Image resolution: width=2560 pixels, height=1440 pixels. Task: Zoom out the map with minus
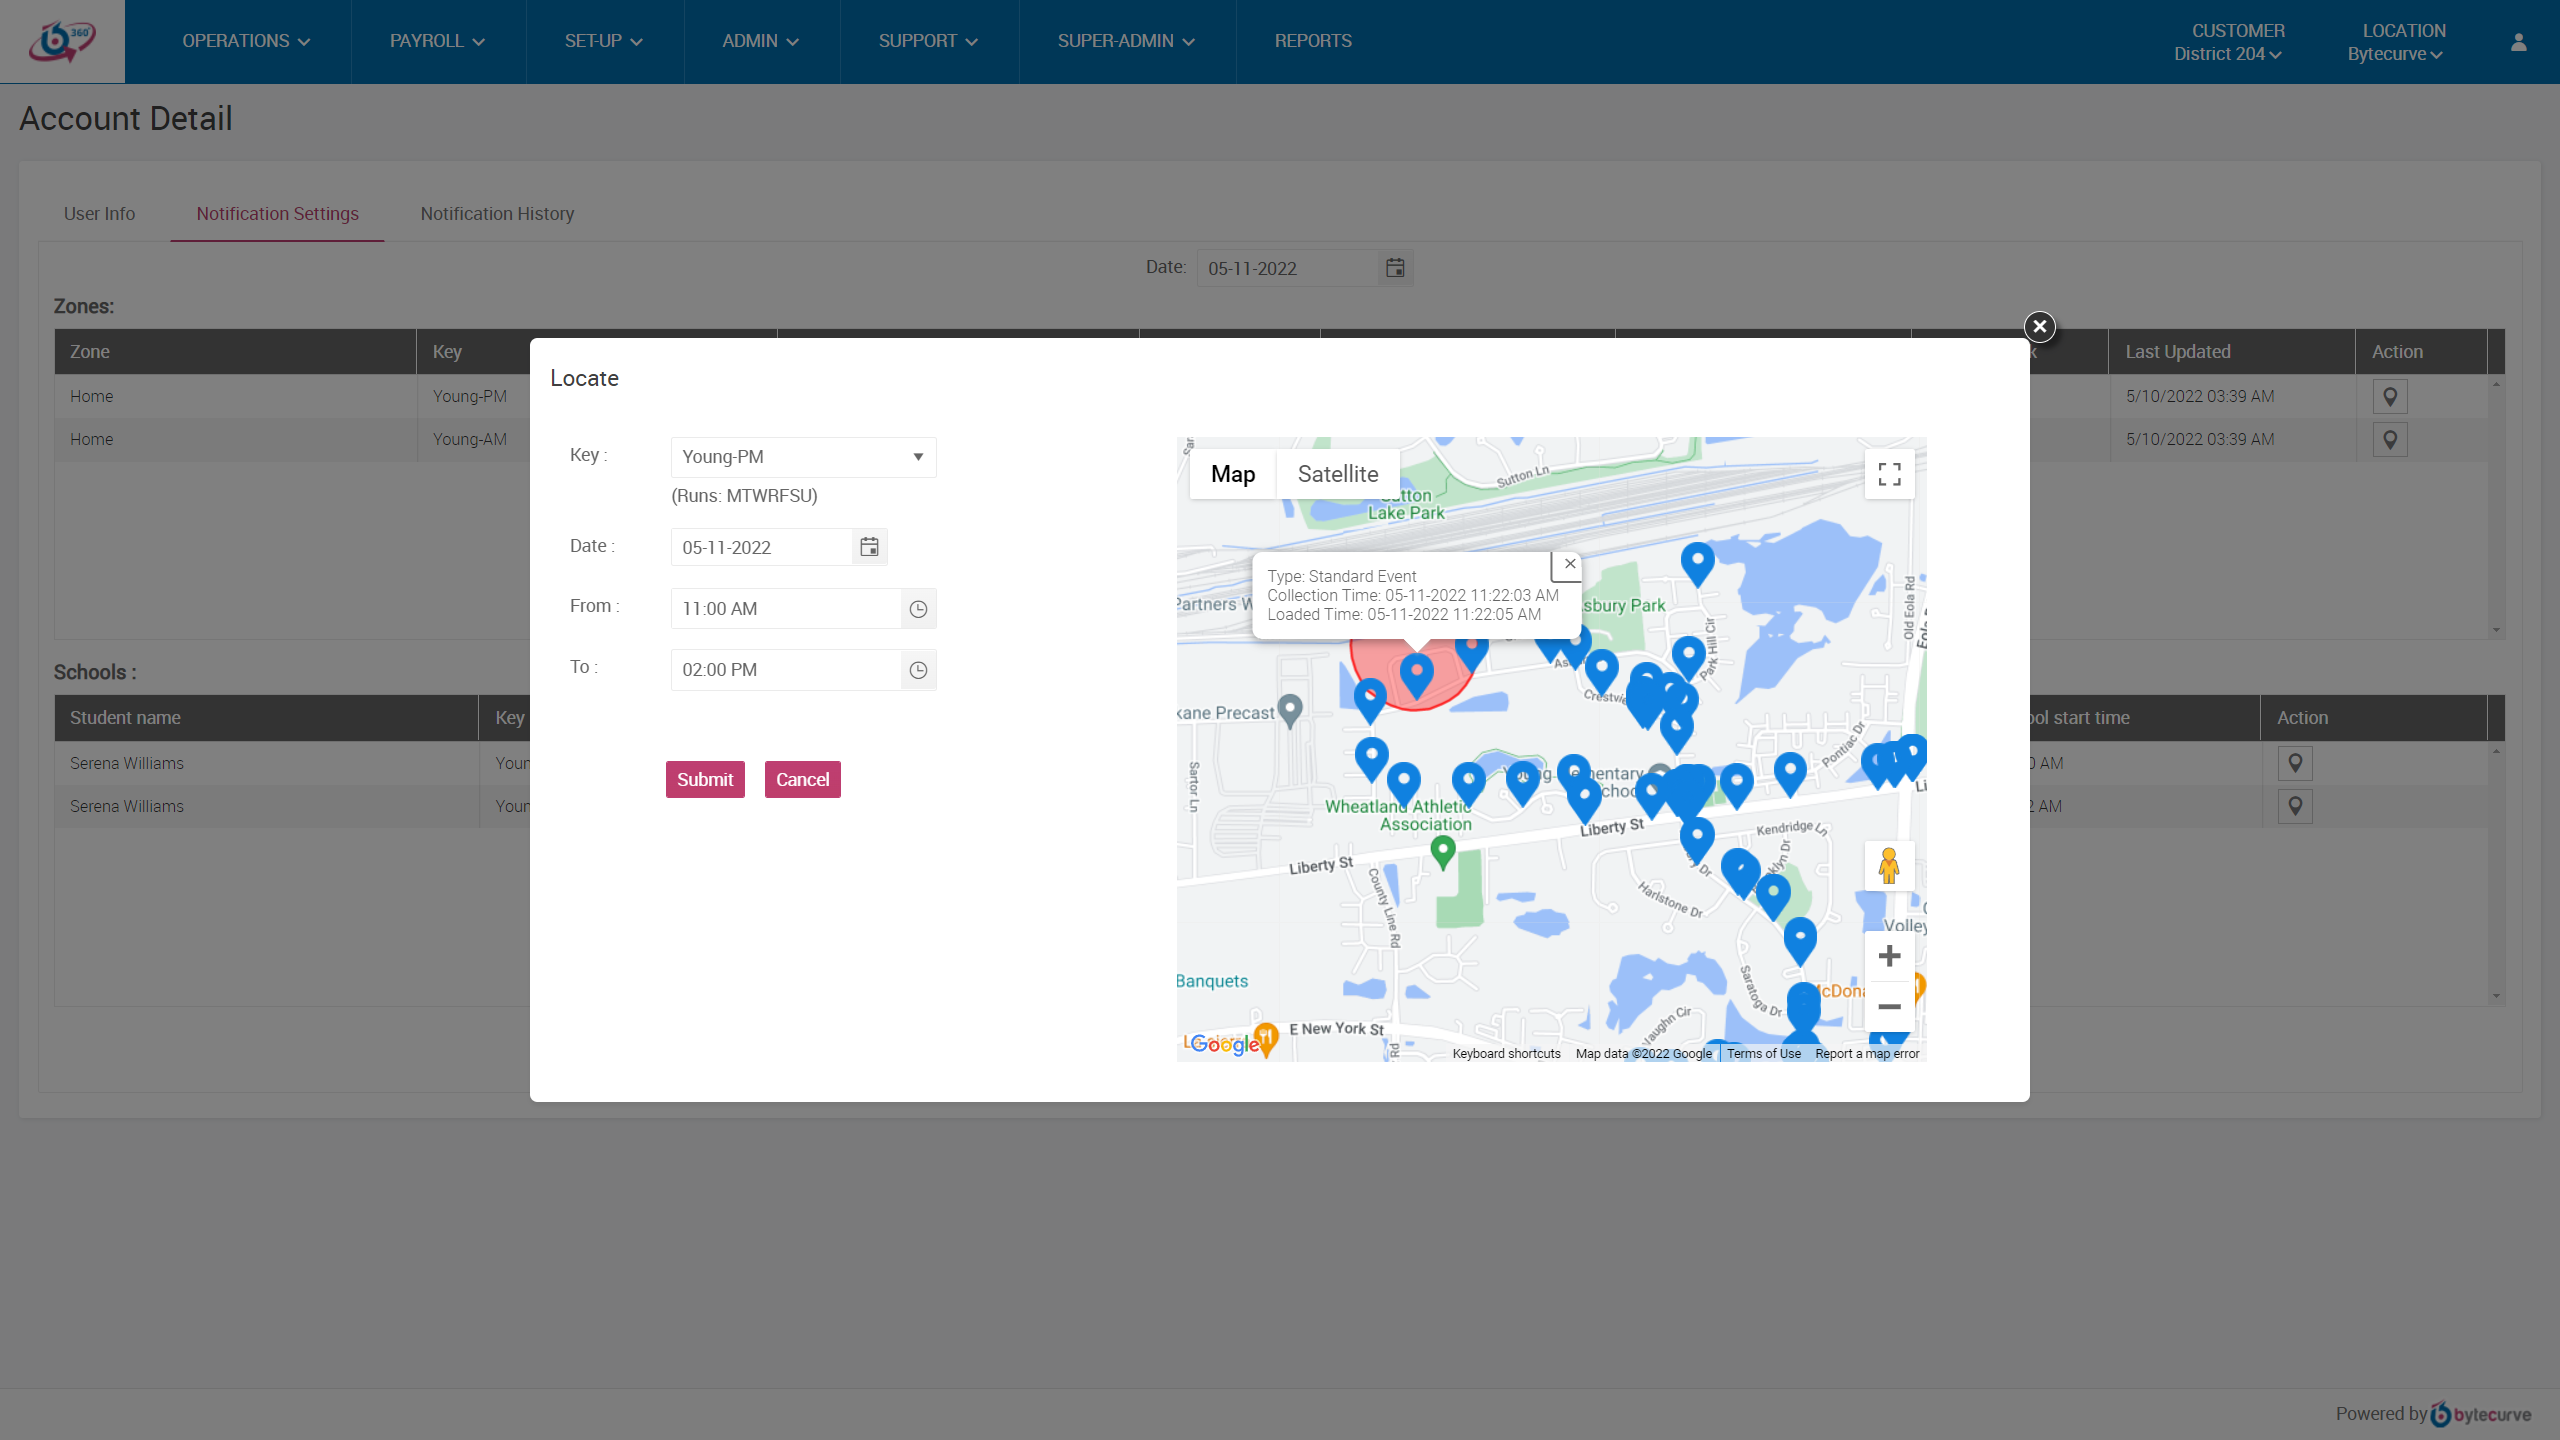pos(1888,1006)
